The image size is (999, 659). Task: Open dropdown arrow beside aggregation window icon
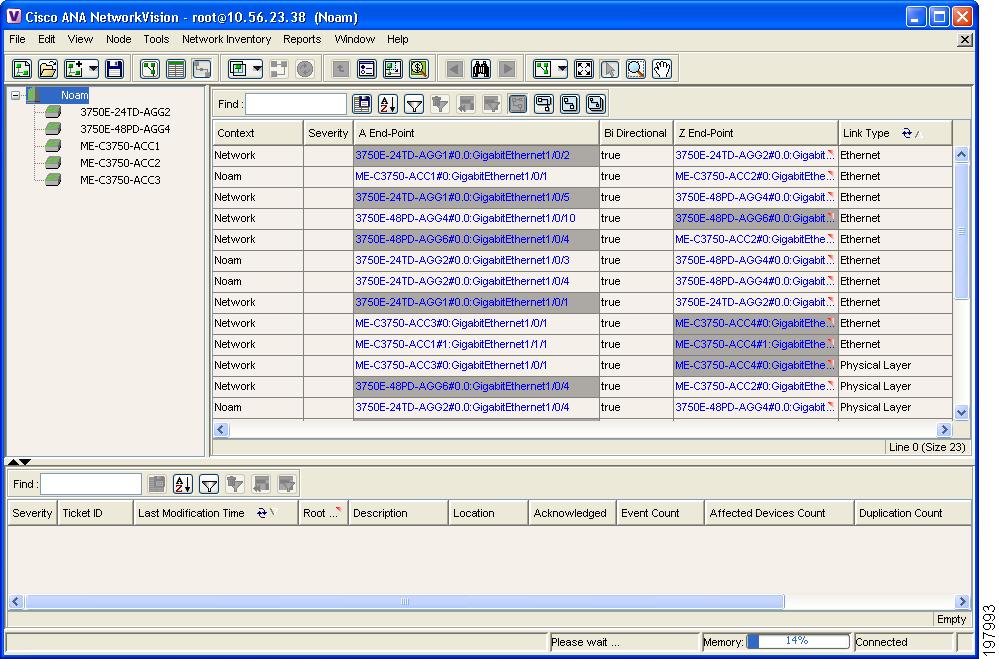tap(257, 69)
